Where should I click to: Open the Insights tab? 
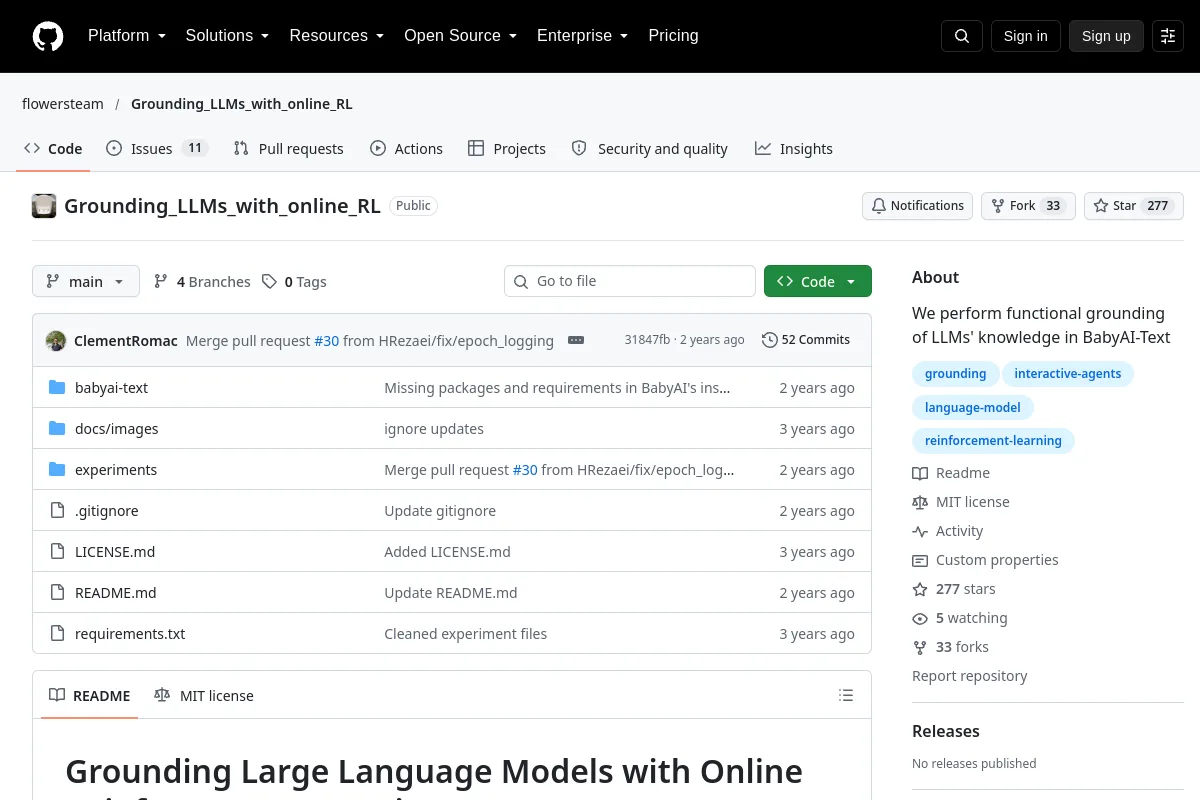(794, 149)
